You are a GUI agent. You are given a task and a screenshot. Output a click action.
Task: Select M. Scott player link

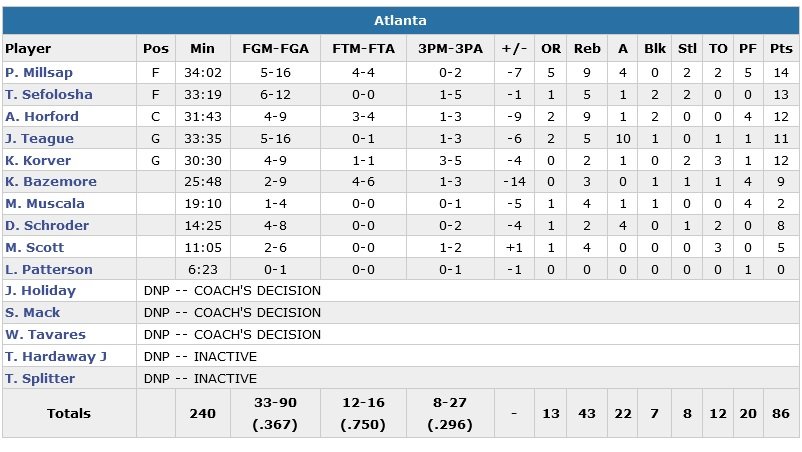[x=34, y=248]
